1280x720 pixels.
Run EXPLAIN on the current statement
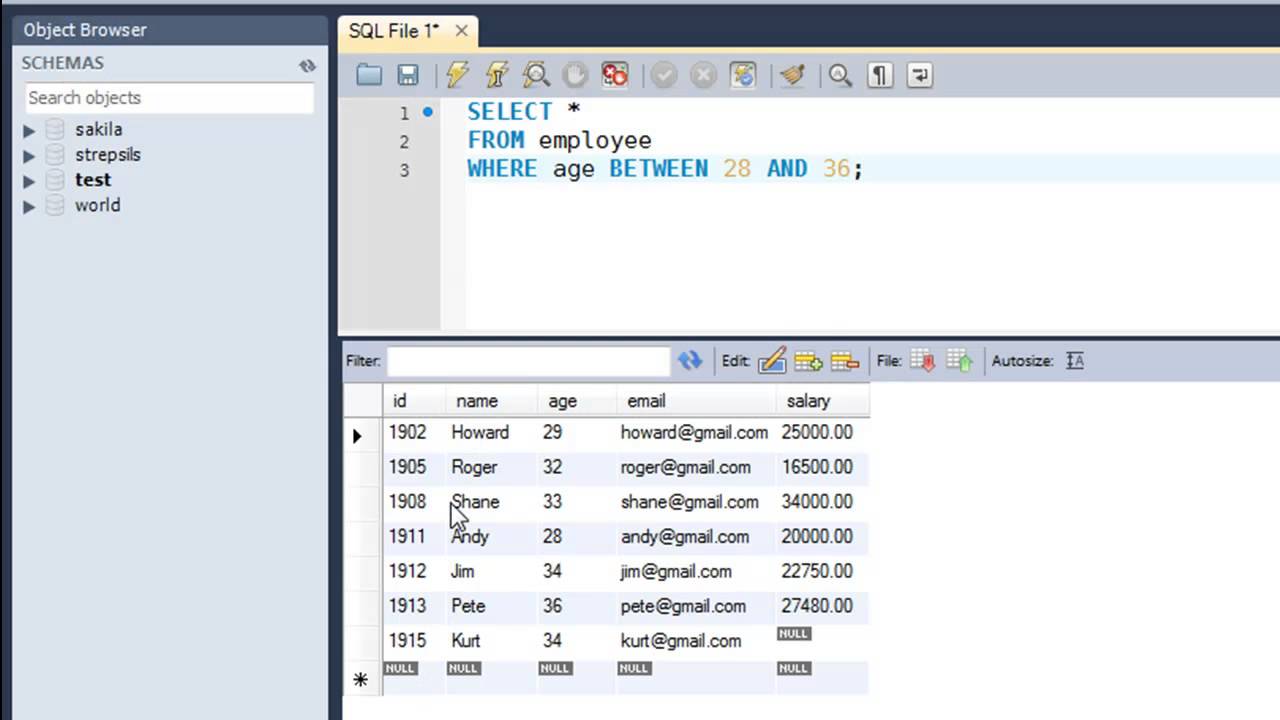click(x=536, y=75)
